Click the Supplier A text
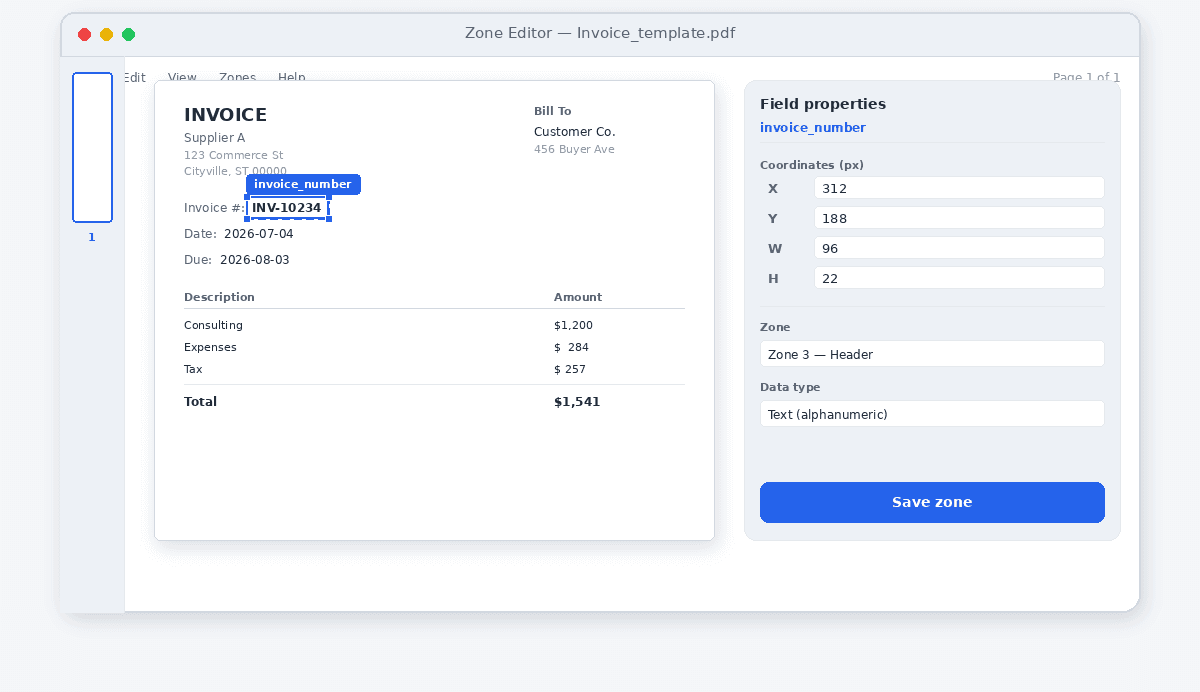Image resolution: width=1200 pixels, height=692 pixels. (214, 138)
